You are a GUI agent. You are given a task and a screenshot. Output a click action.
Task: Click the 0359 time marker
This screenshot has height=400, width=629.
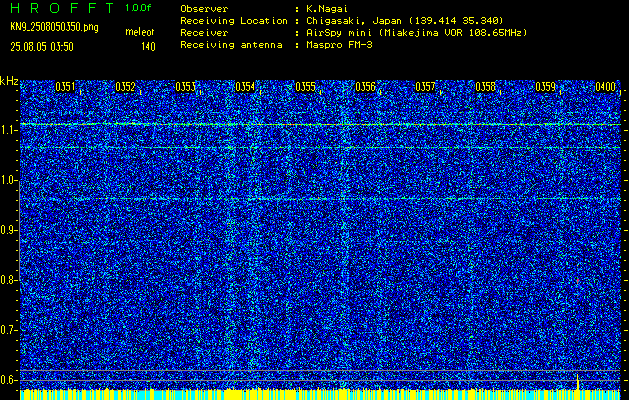(x=546, y=87)
